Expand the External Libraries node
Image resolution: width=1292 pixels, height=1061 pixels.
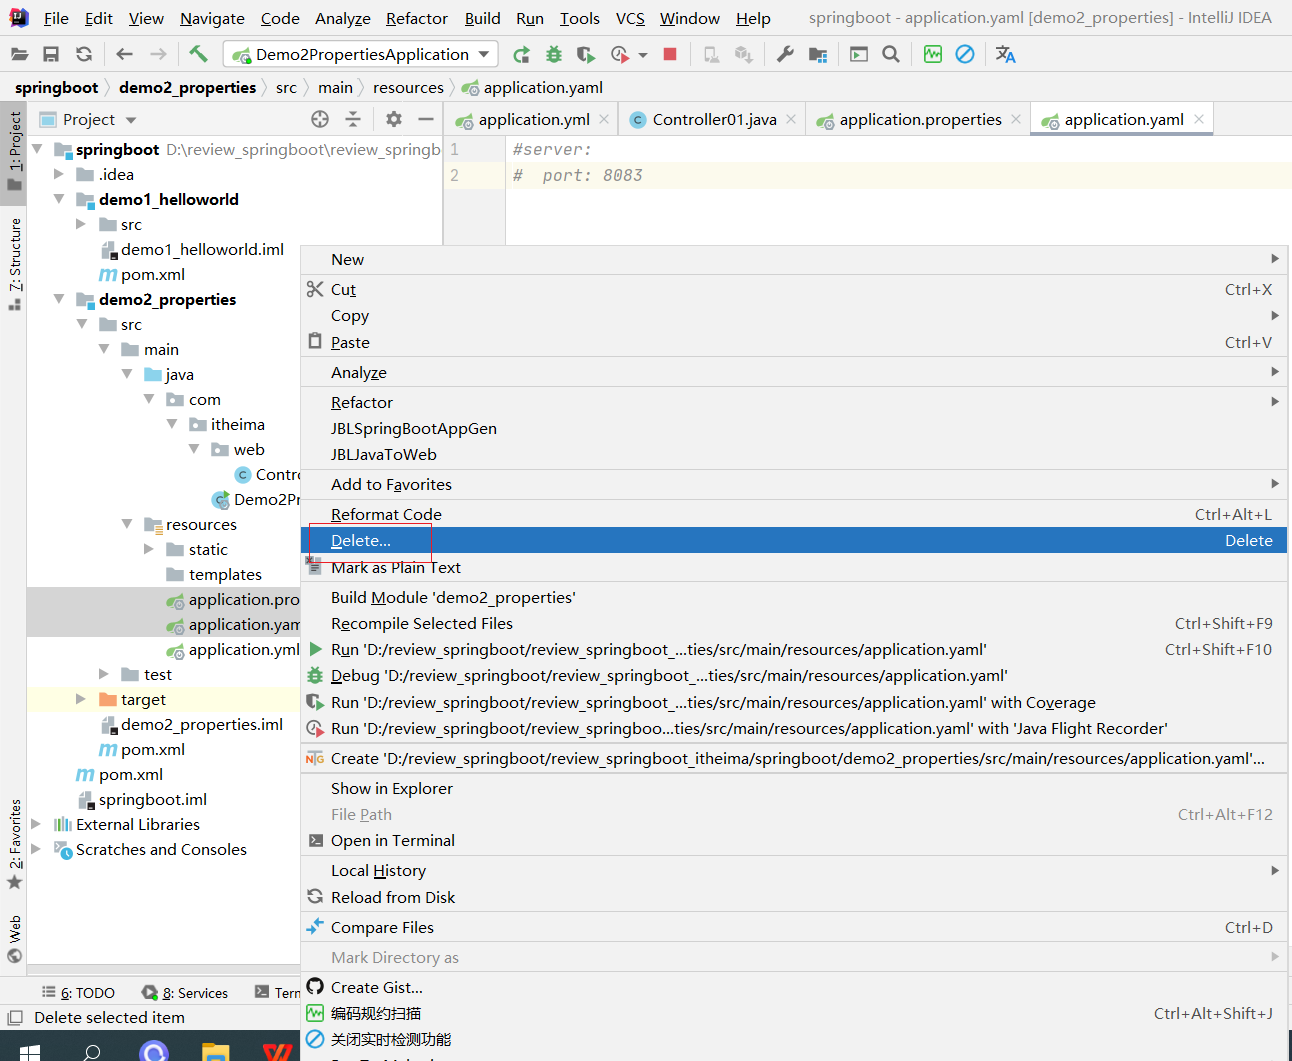click(x=37, y=824)
